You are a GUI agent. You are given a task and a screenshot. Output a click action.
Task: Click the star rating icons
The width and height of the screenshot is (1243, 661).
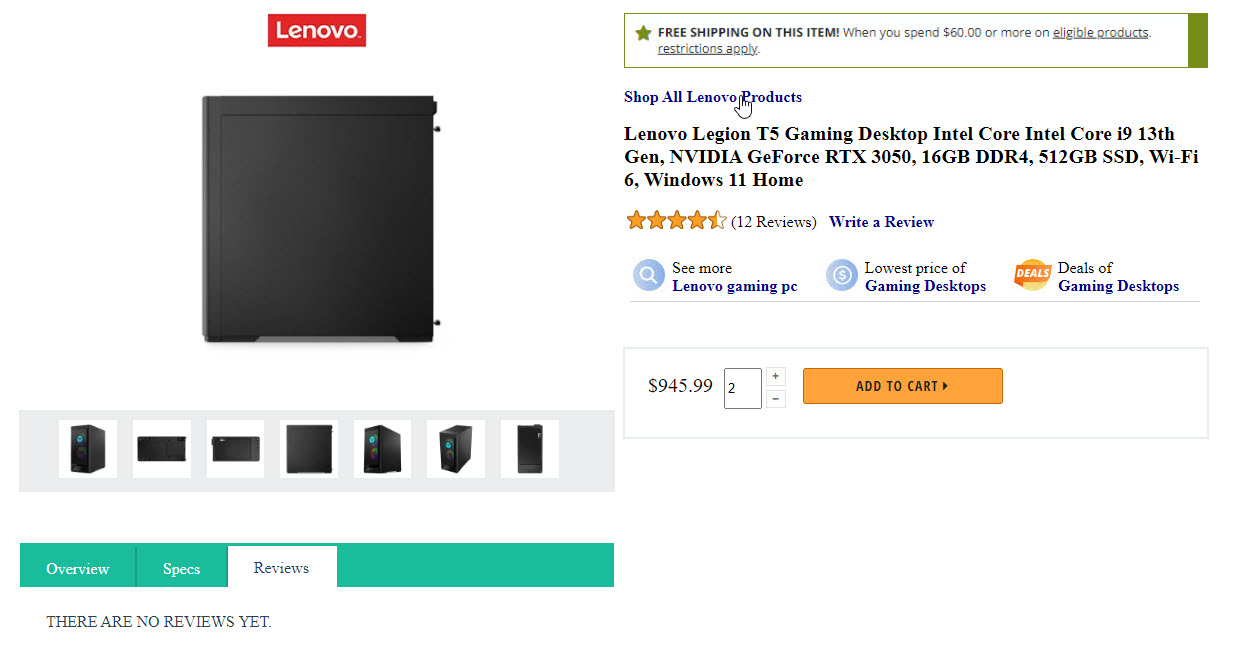pyautogui.click(x=676, y=221)
